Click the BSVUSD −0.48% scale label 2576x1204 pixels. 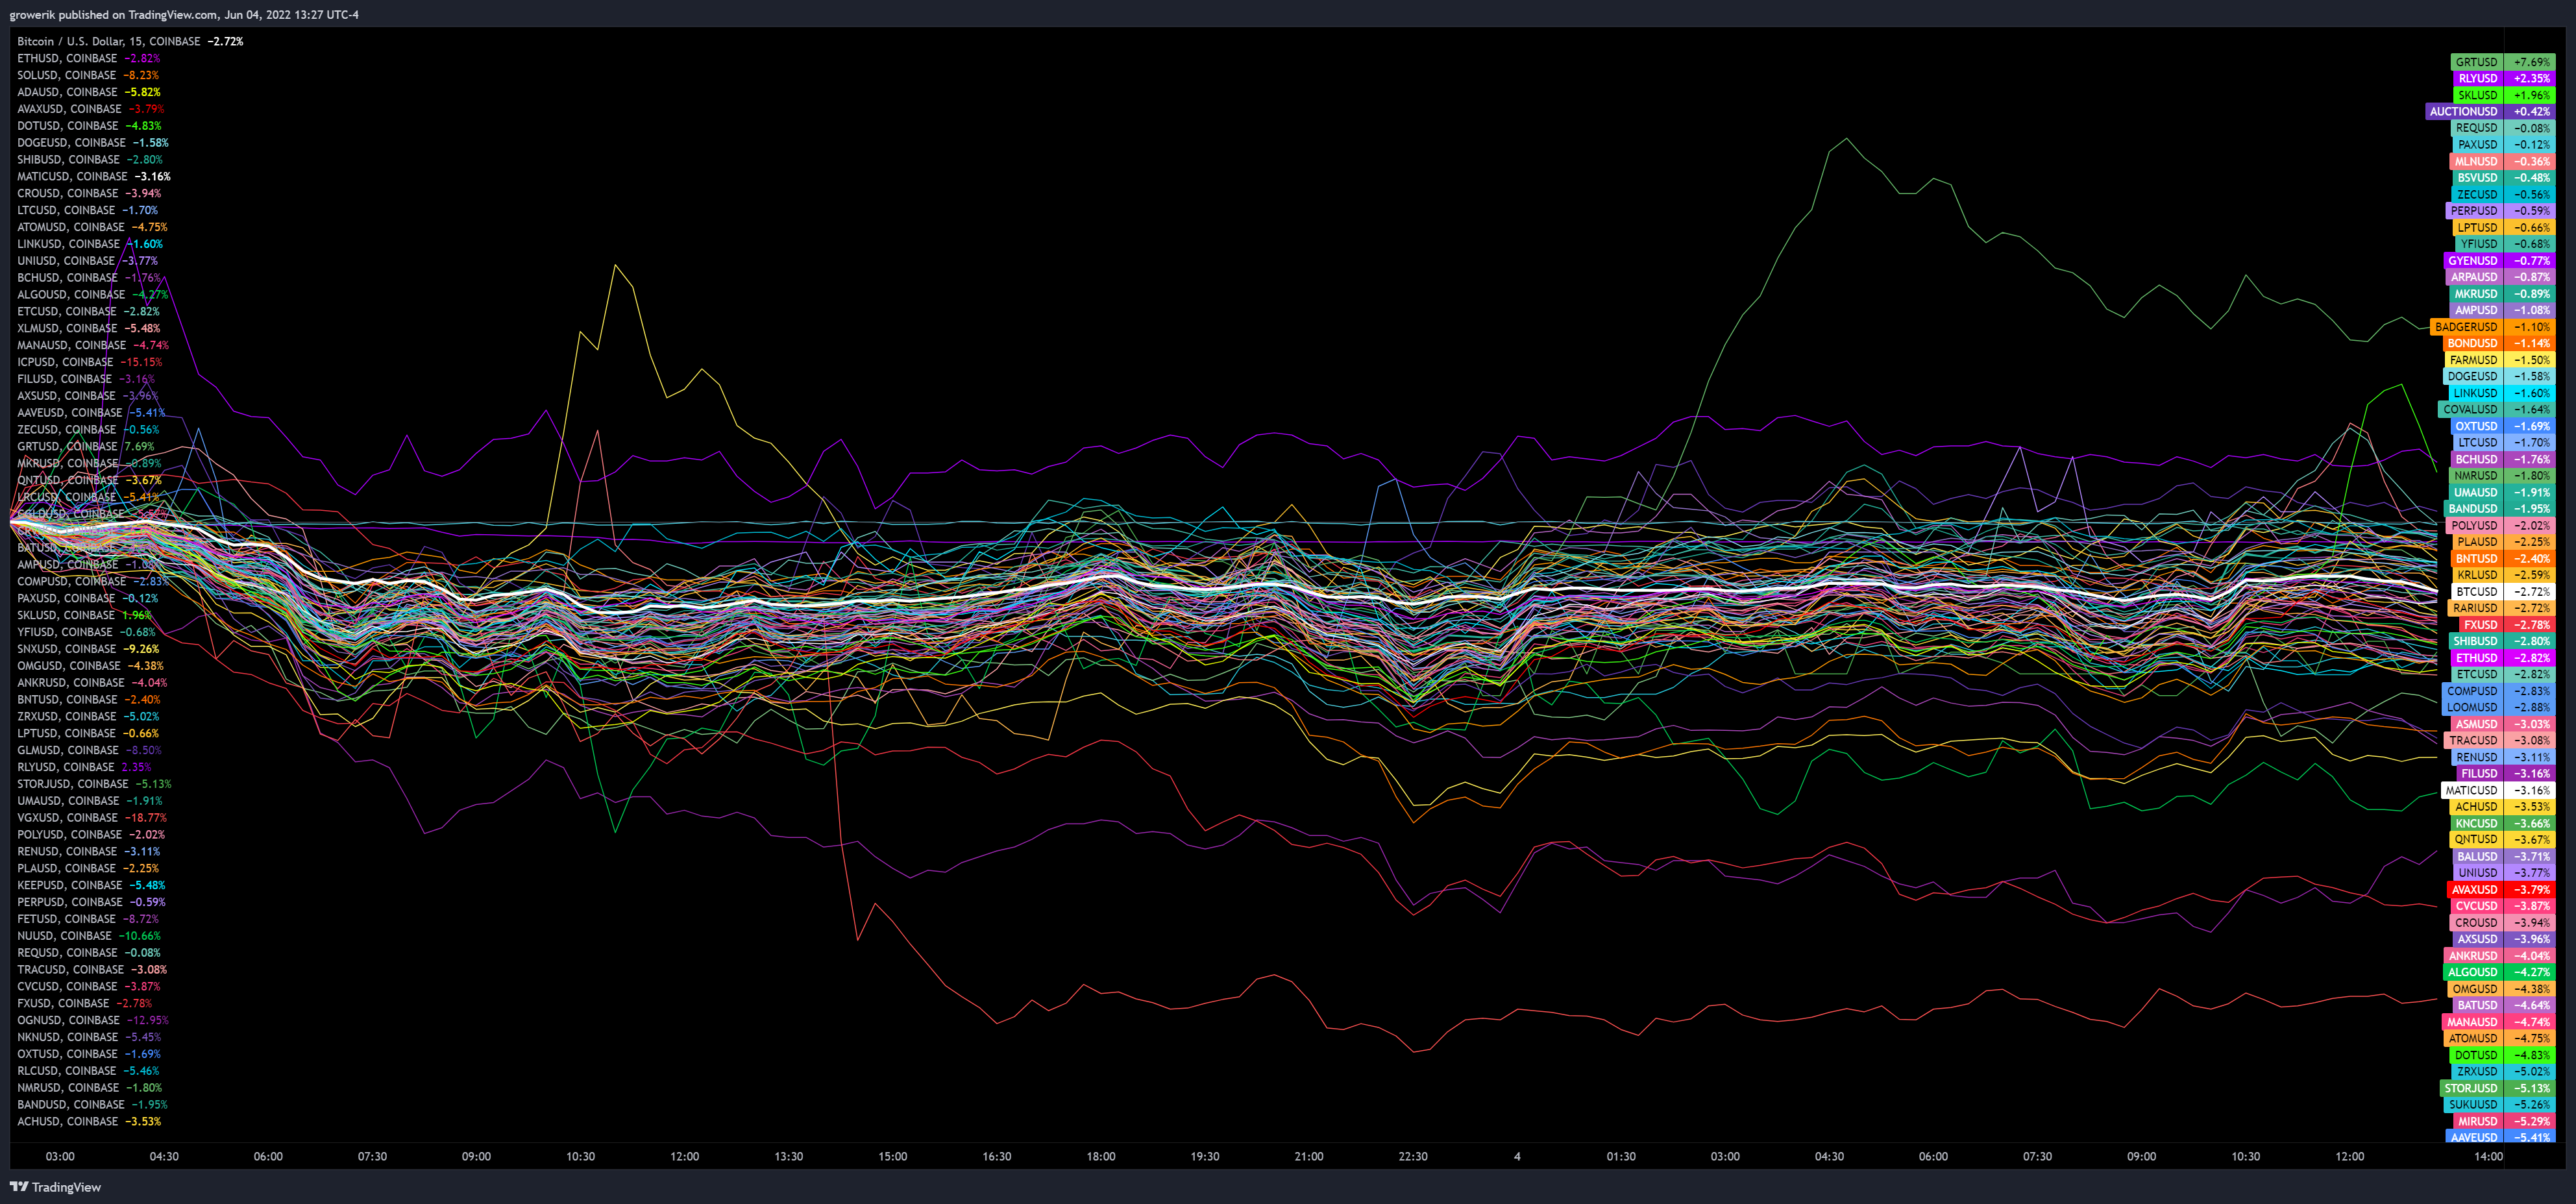pos(2503,178)
